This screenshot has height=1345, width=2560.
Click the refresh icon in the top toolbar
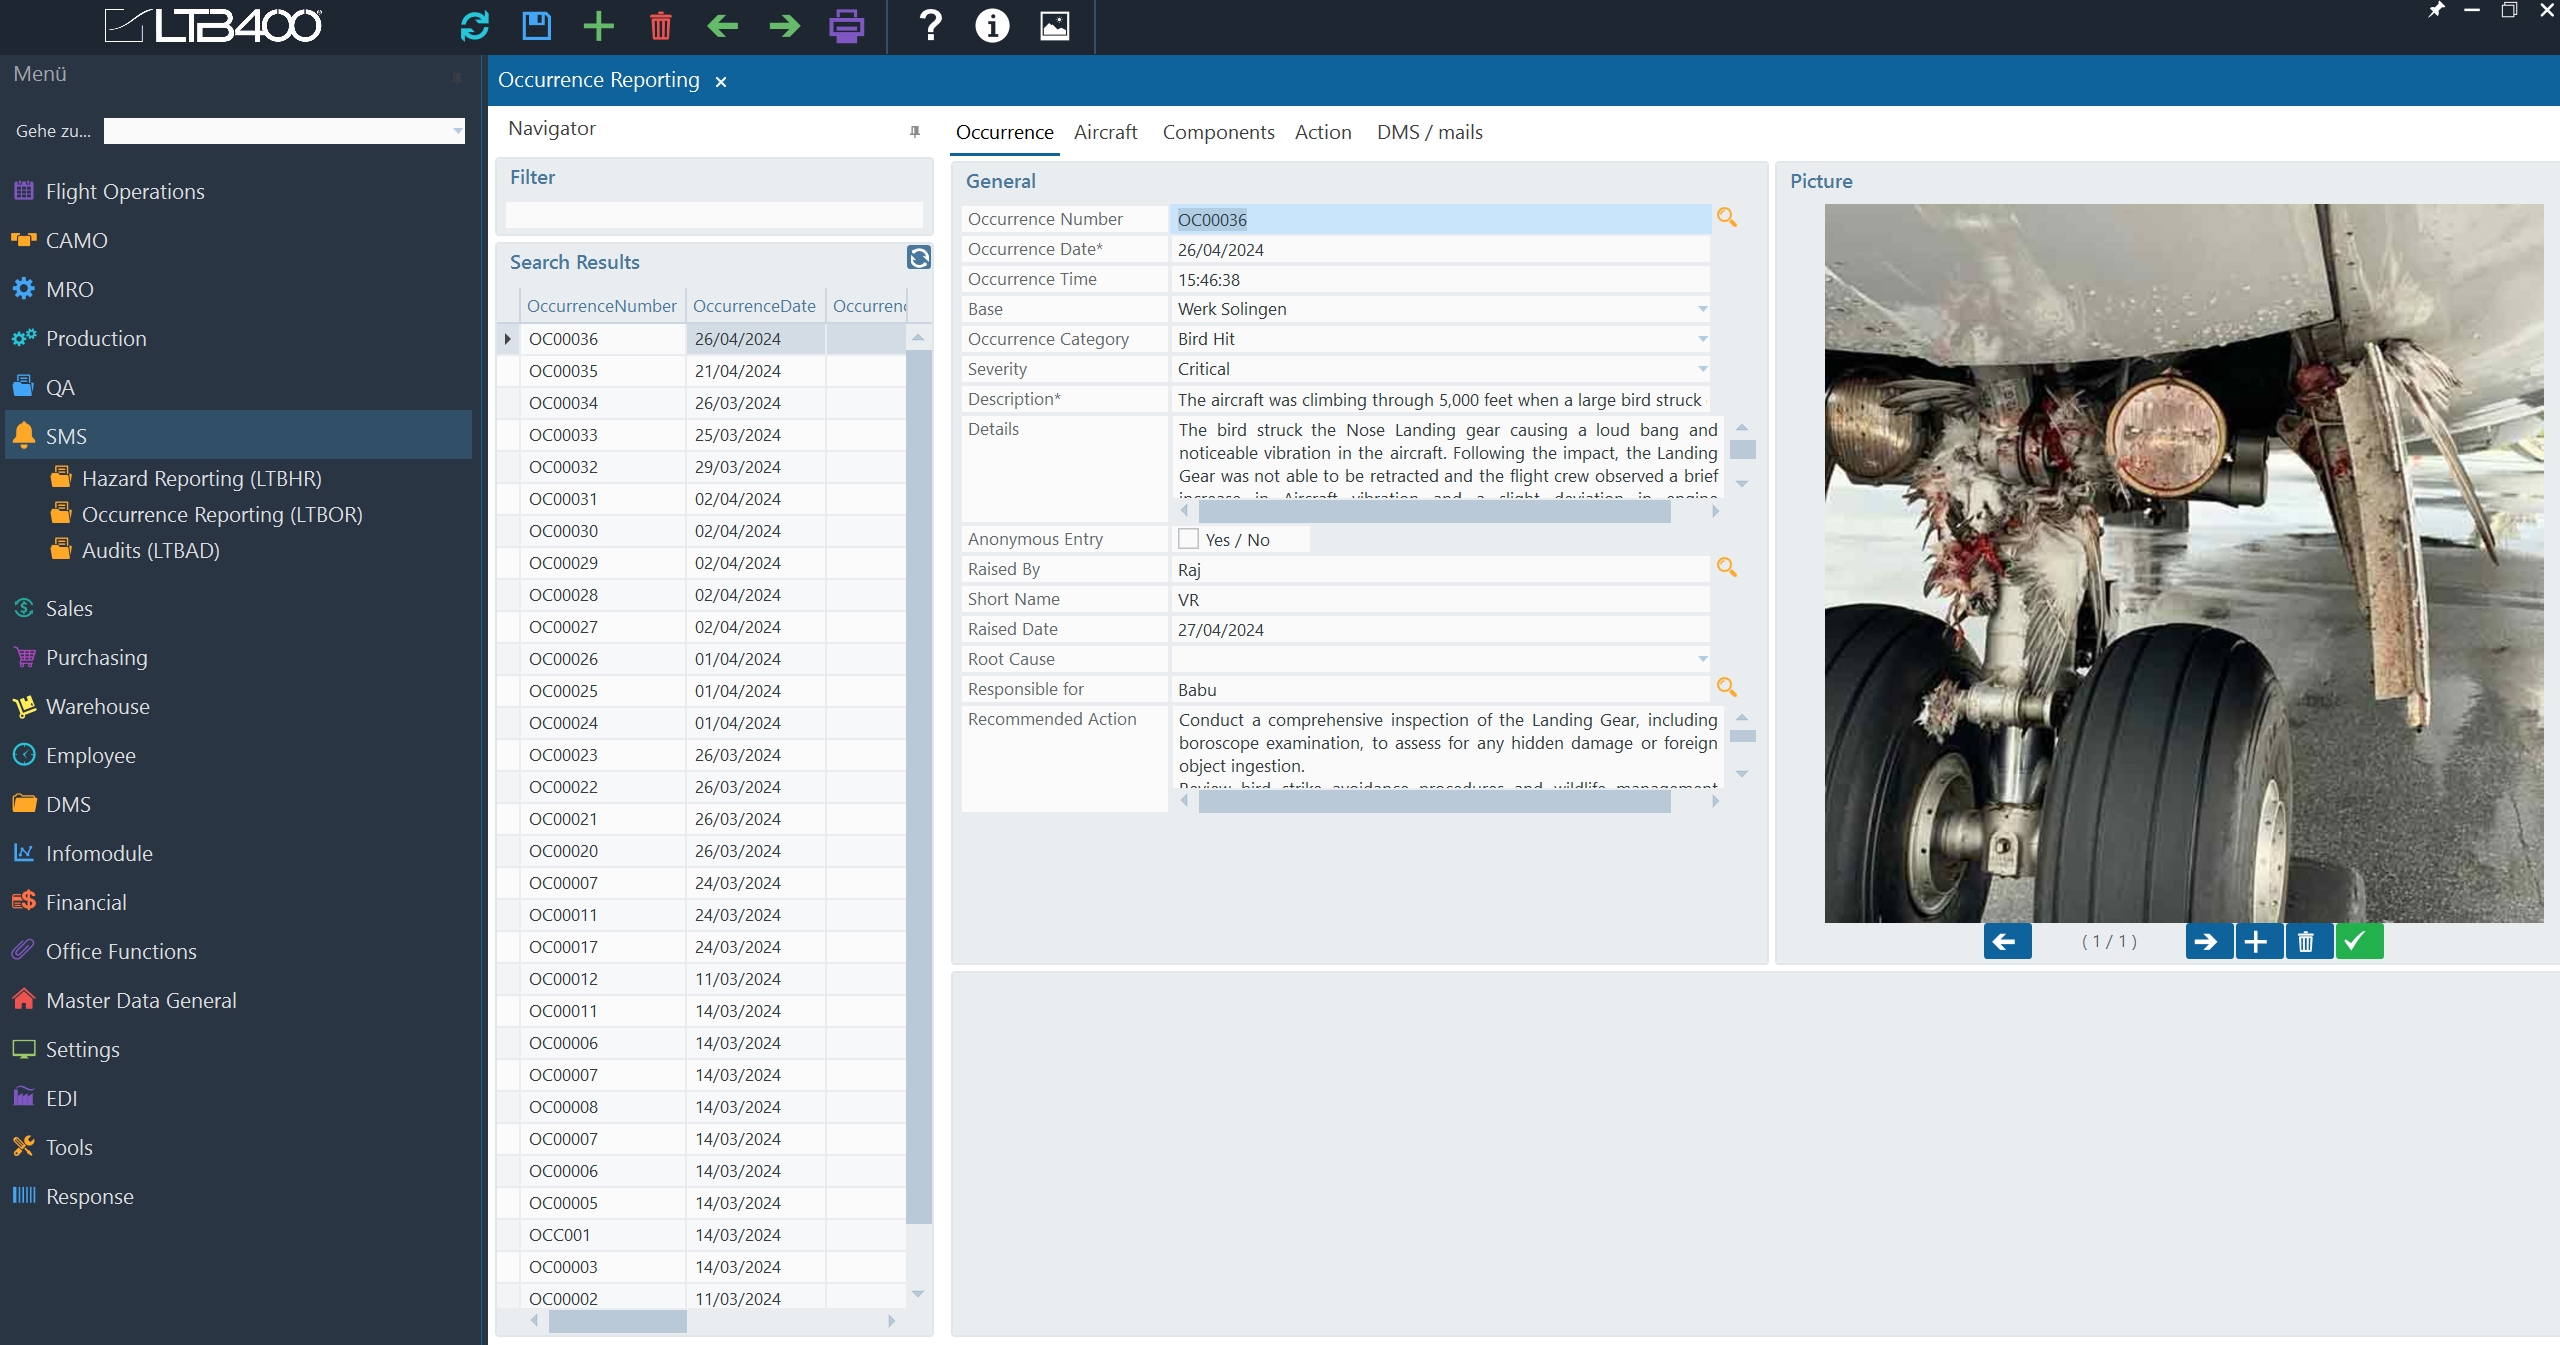tap(474, 26)
